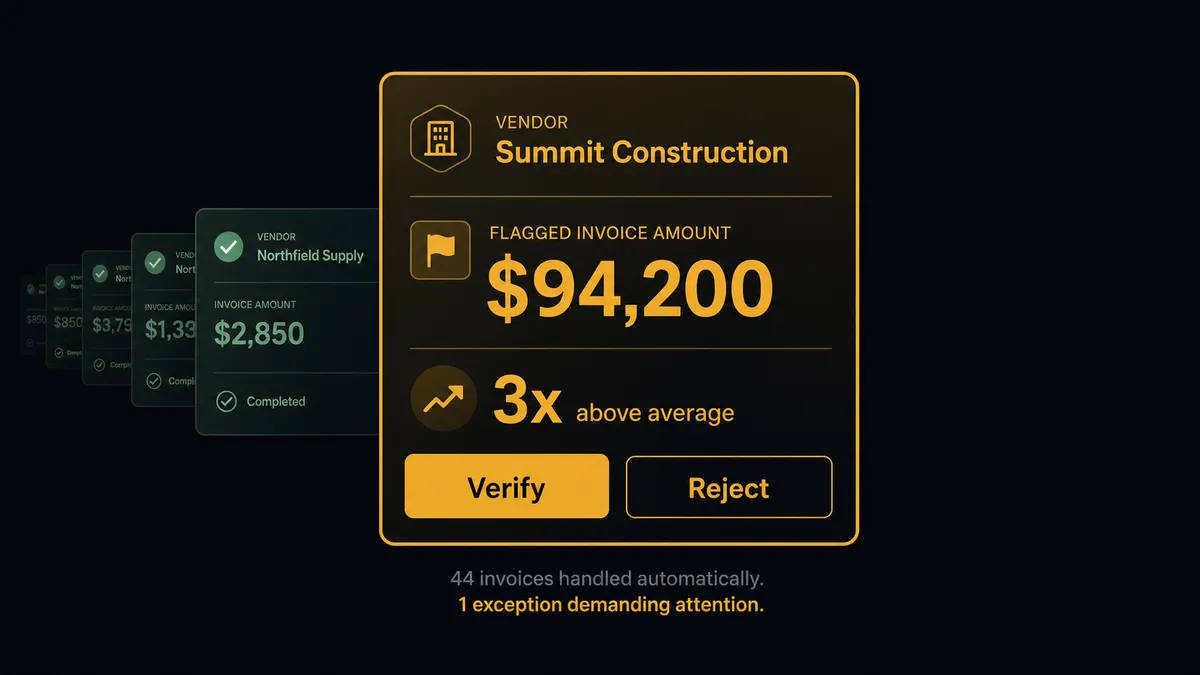Click green checkmark badge beside Northfield Supply

pyautogui.click(x=229, y=246)
